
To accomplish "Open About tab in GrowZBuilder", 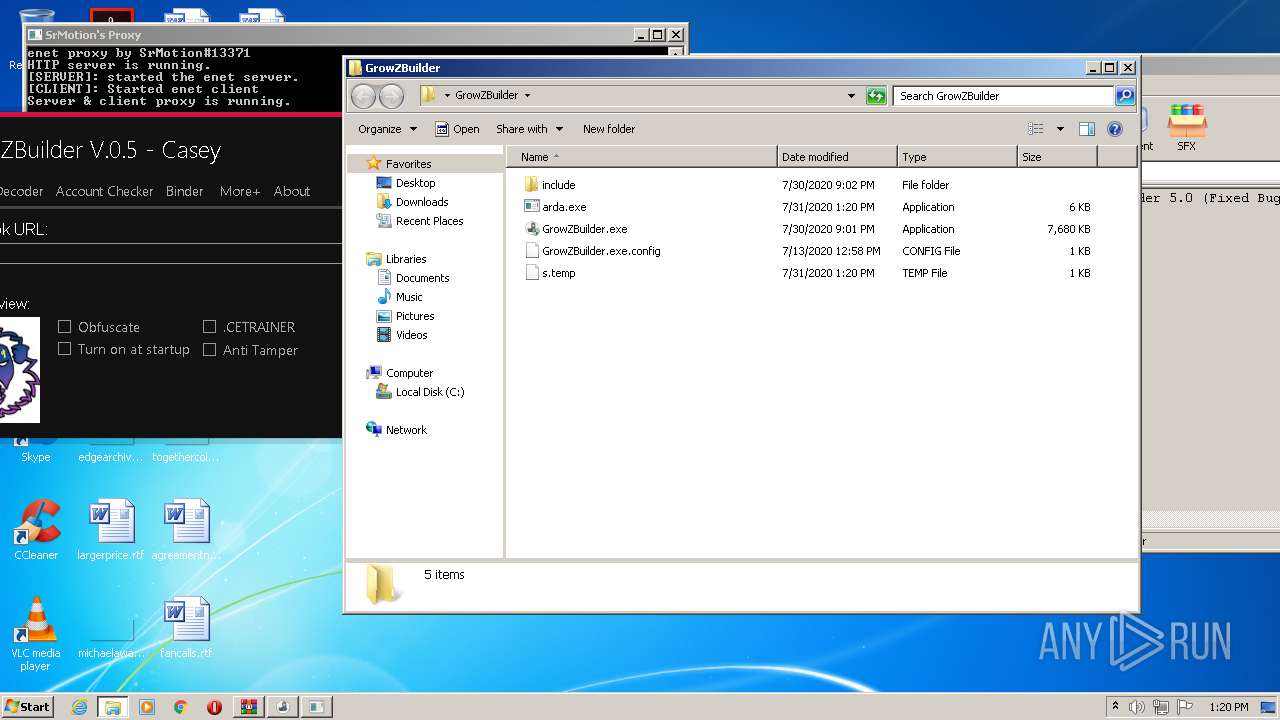I will [292, 191].
